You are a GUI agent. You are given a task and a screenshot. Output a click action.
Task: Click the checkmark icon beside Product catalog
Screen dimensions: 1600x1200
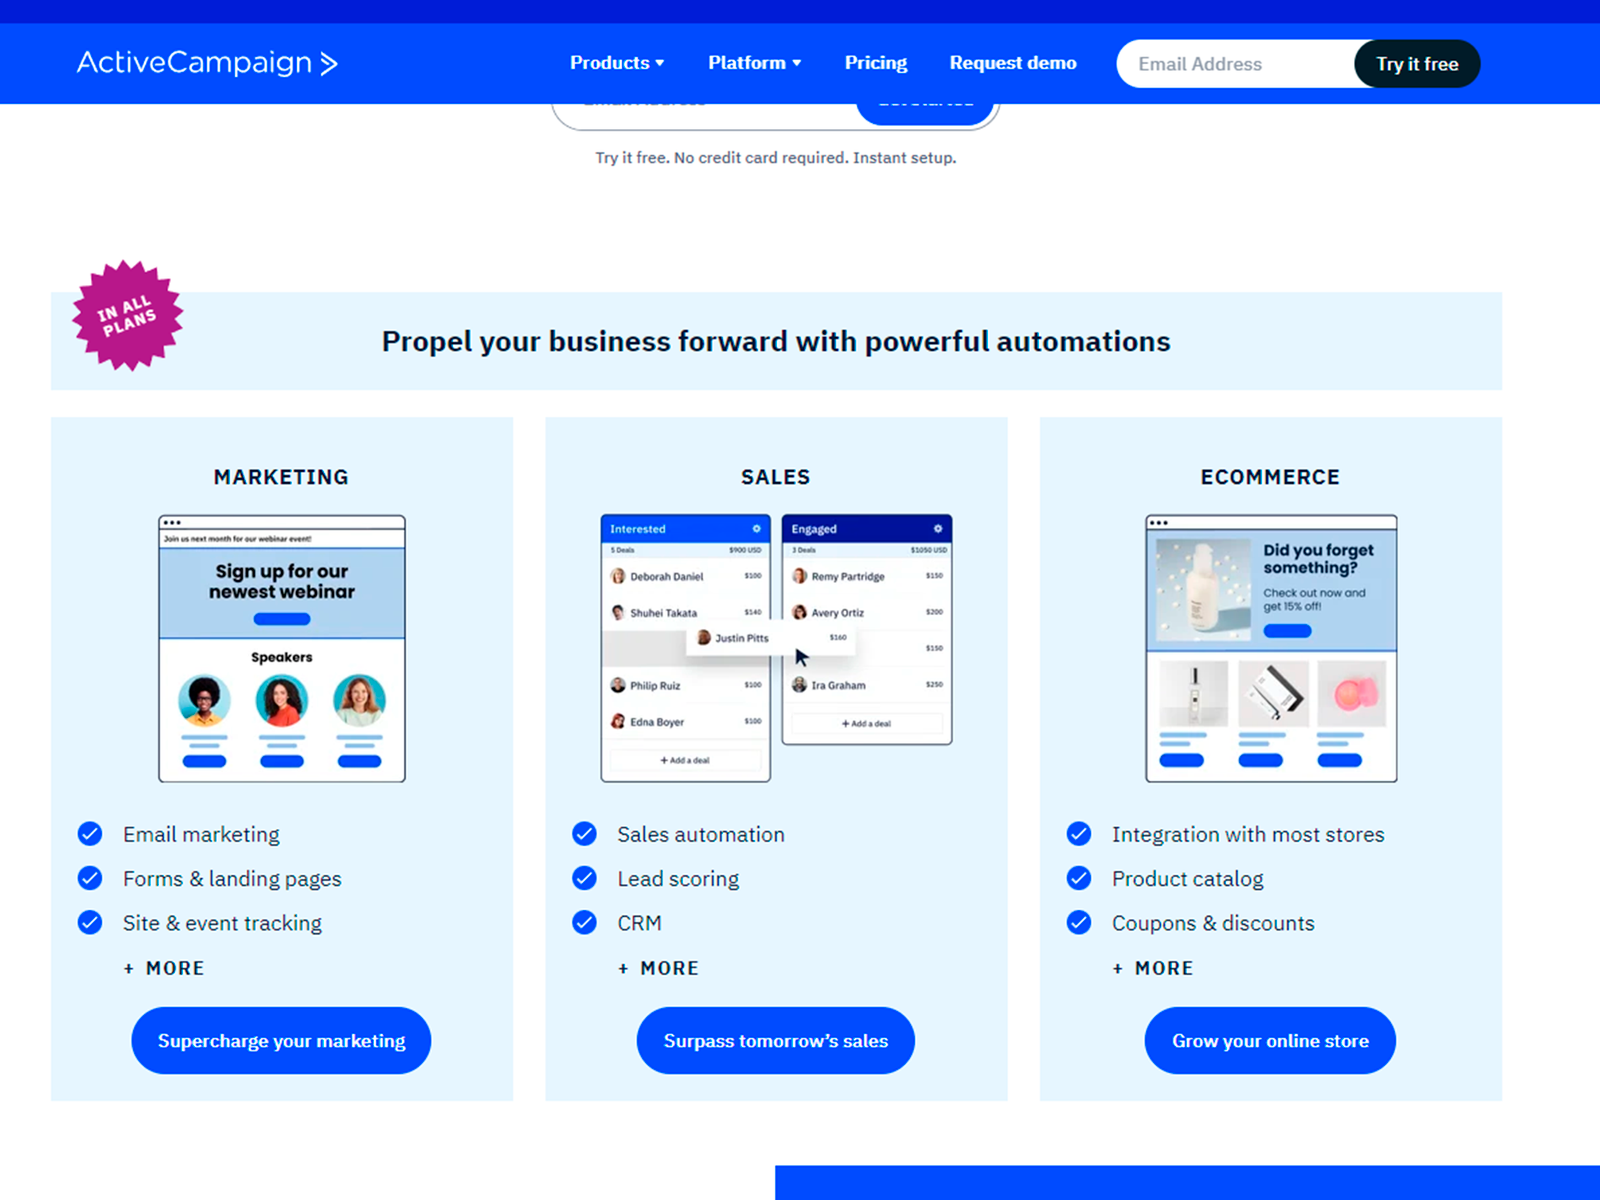(x=1079, y=878)
